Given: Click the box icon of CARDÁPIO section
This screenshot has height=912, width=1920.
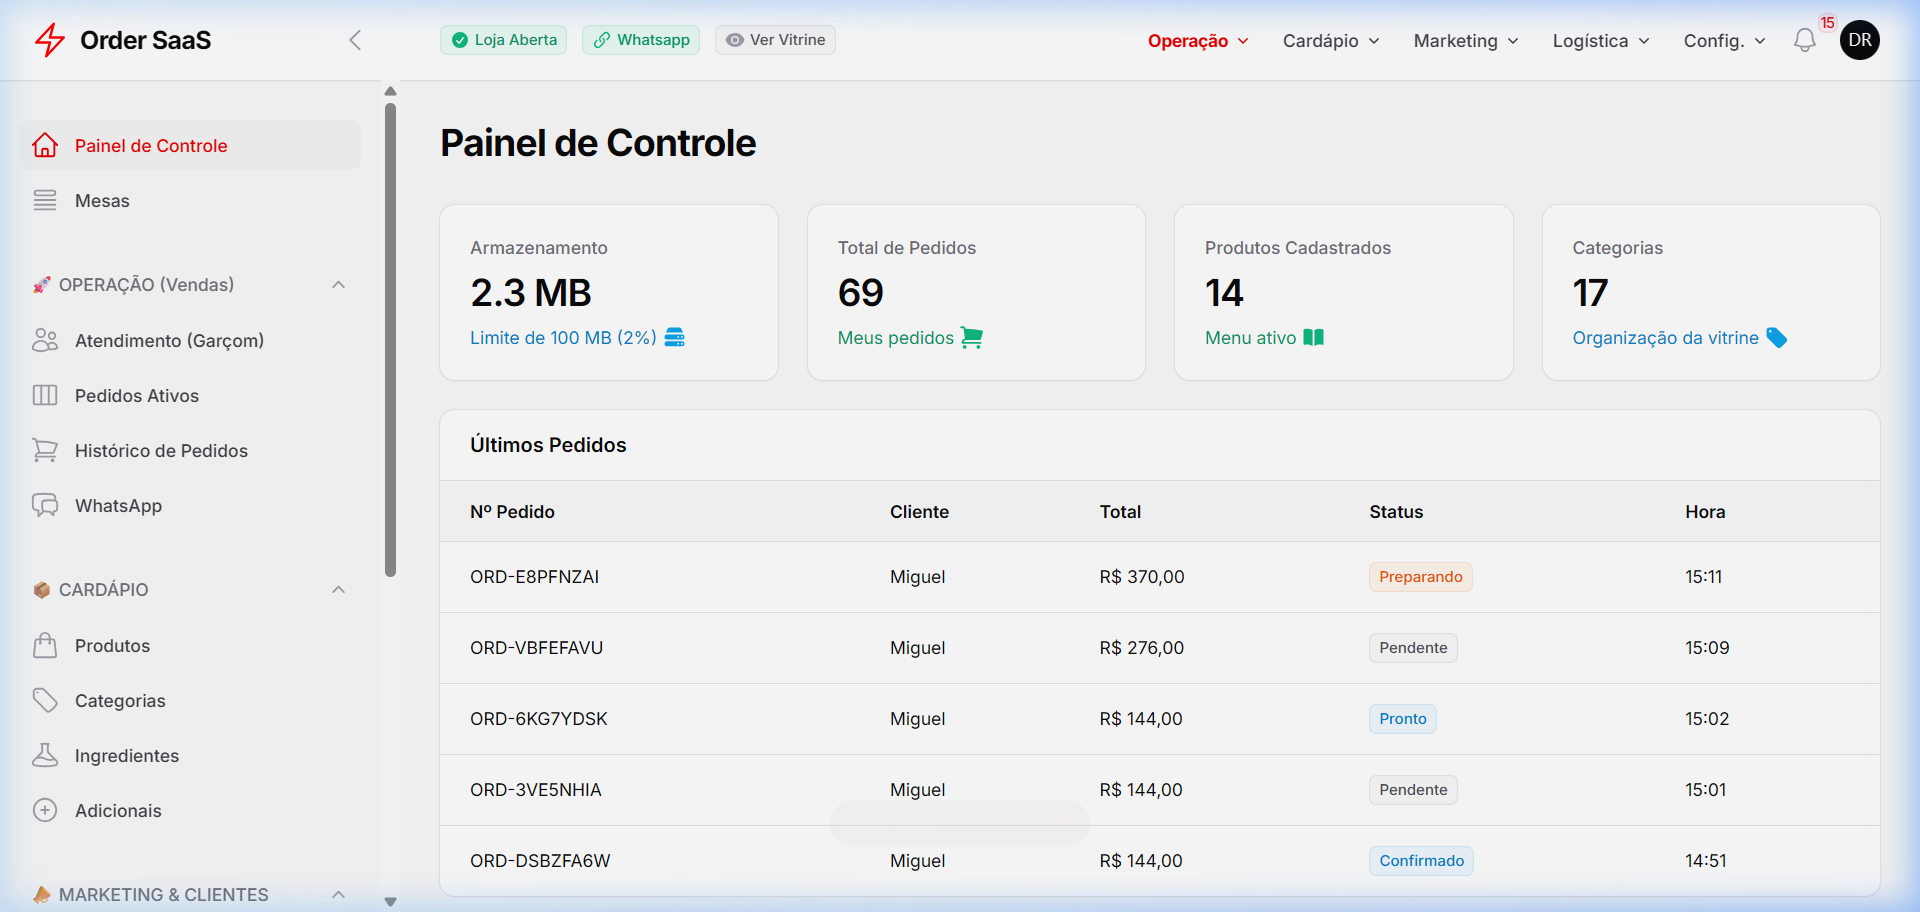Looking at the screenshot, I should [x=42, y=590].
